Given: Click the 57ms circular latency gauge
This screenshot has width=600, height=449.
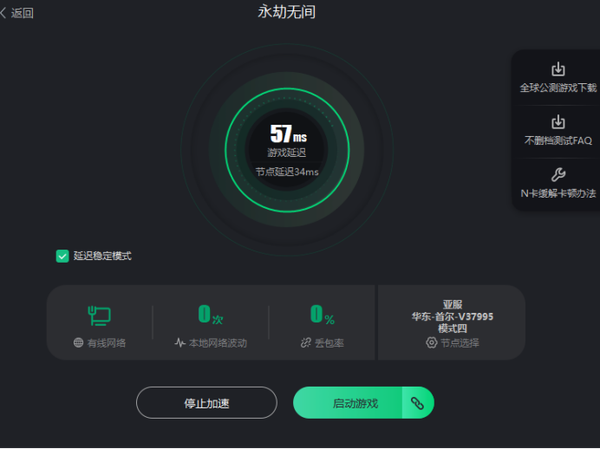Looking at the screenshot, I should click(x=287, y=150).
